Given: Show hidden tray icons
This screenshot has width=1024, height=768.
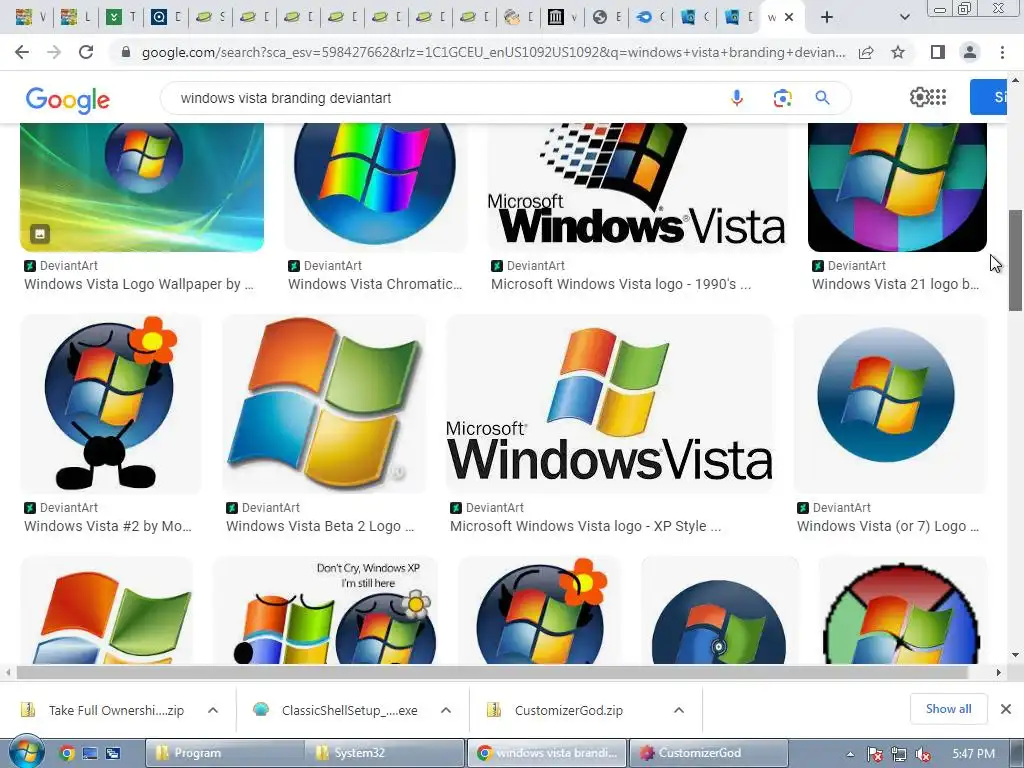Looking at the screenshot, I should pos(850,754).
